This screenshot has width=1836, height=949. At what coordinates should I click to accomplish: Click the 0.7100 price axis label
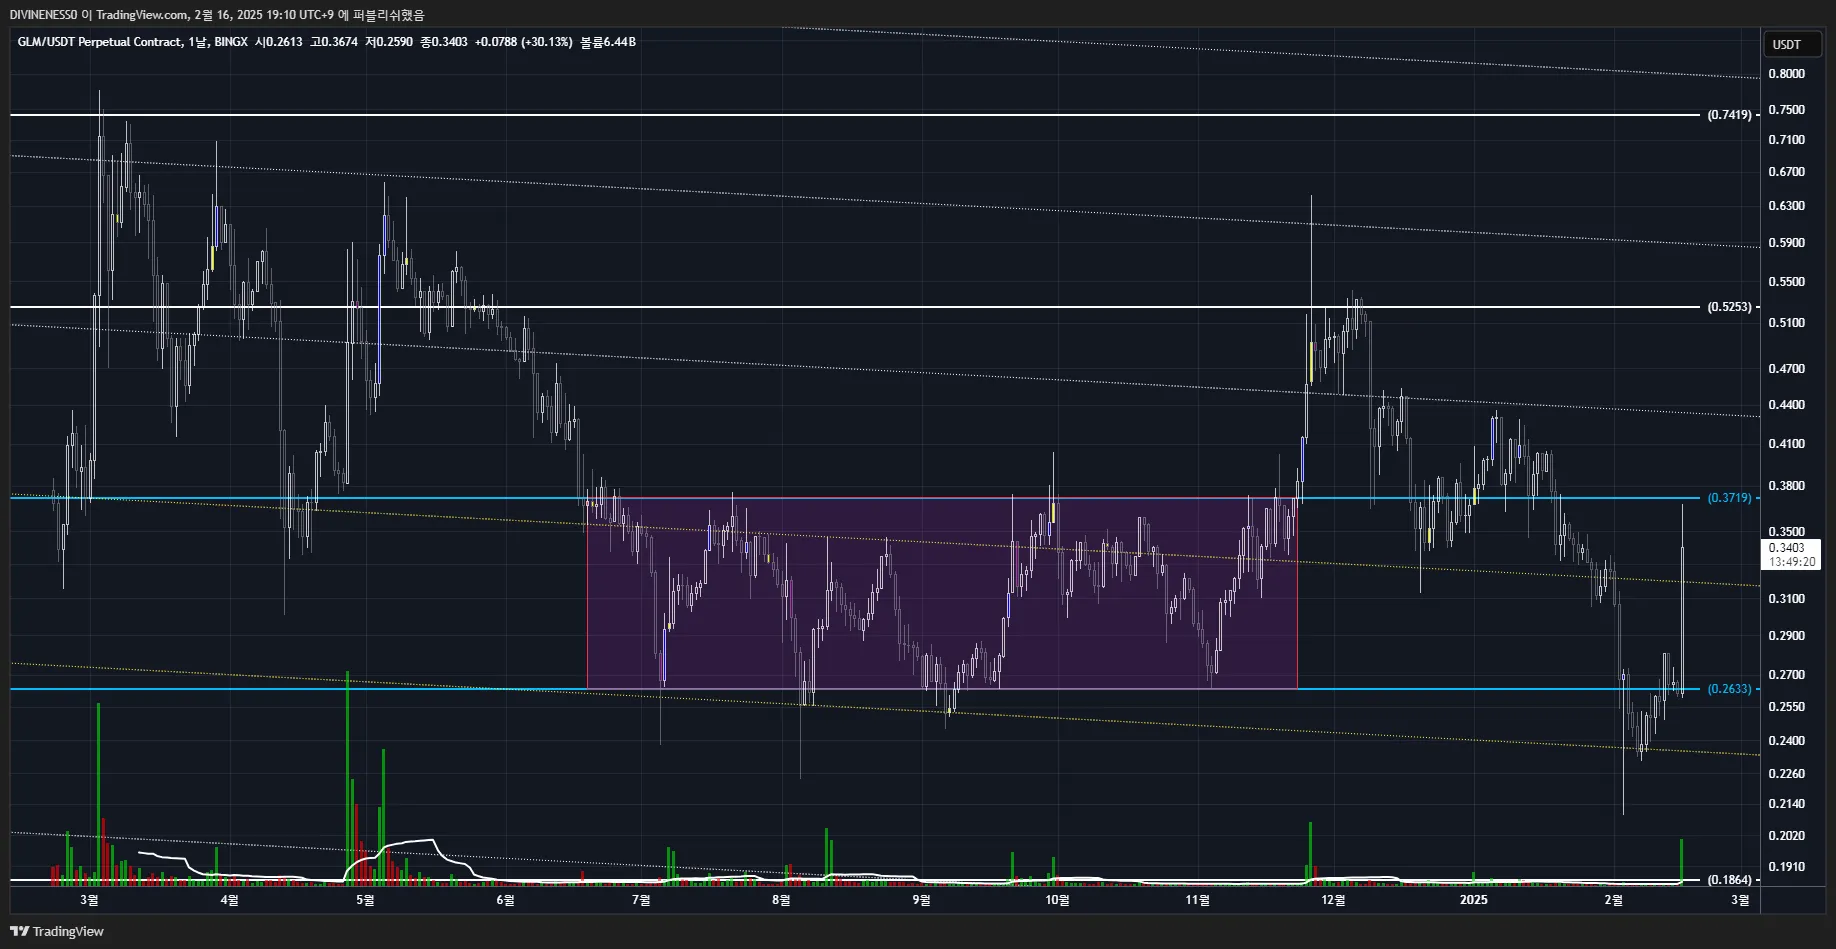(x=1787, y=140)
